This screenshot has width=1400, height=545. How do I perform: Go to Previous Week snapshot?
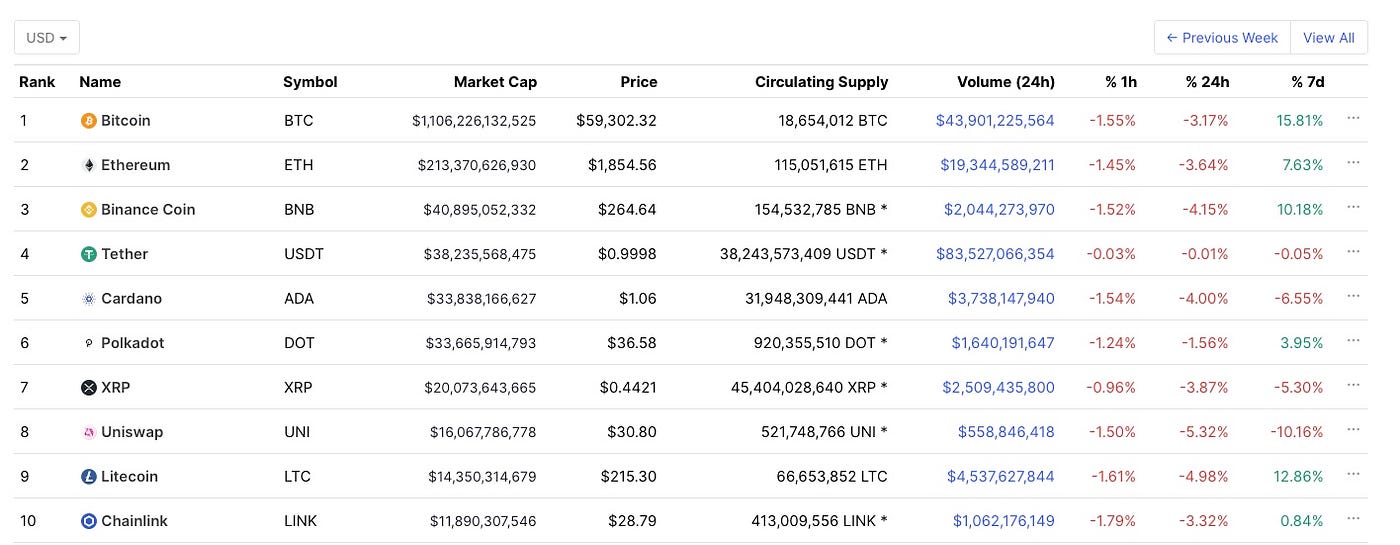1222,38
